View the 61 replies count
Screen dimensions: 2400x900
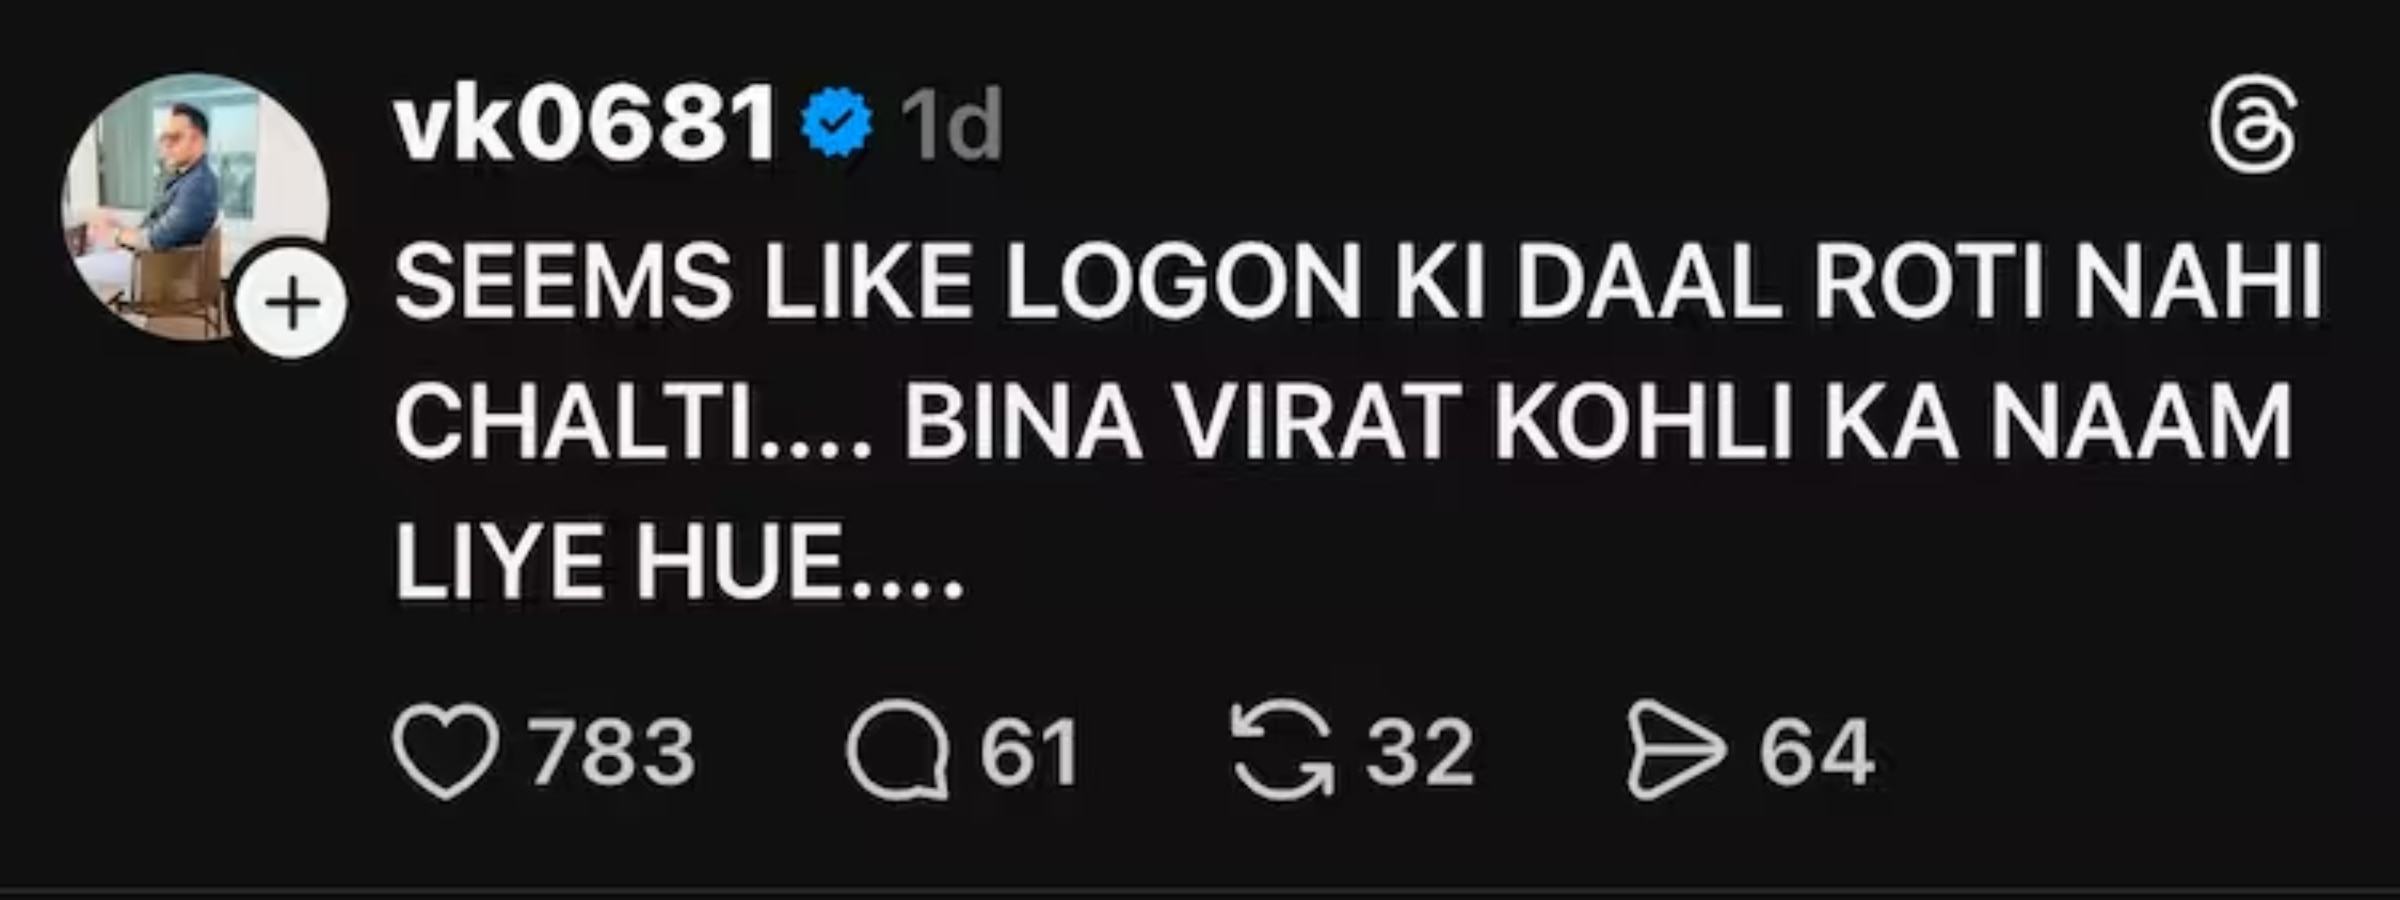click(x=1028, y=752)
